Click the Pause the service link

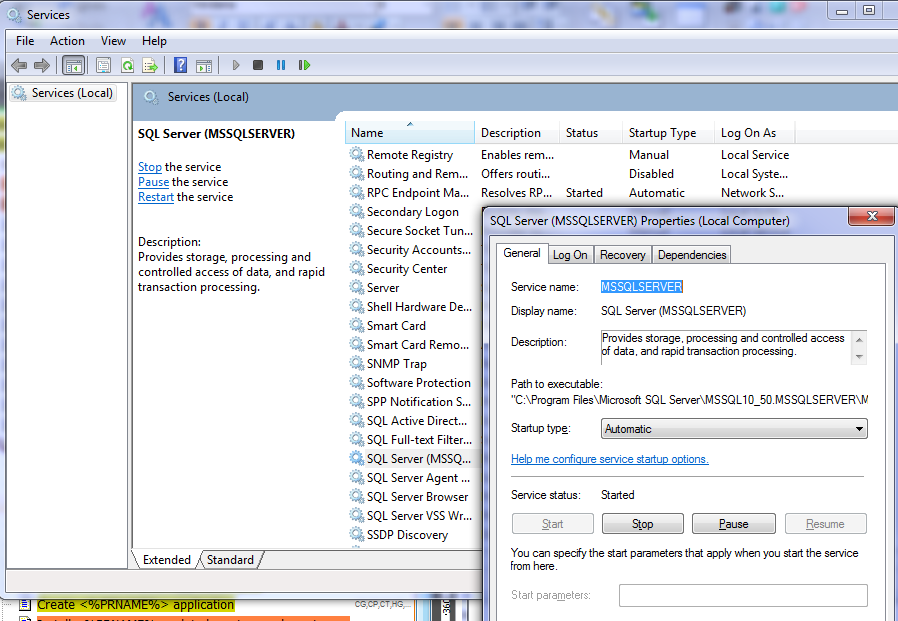click(x=153, y=182)
